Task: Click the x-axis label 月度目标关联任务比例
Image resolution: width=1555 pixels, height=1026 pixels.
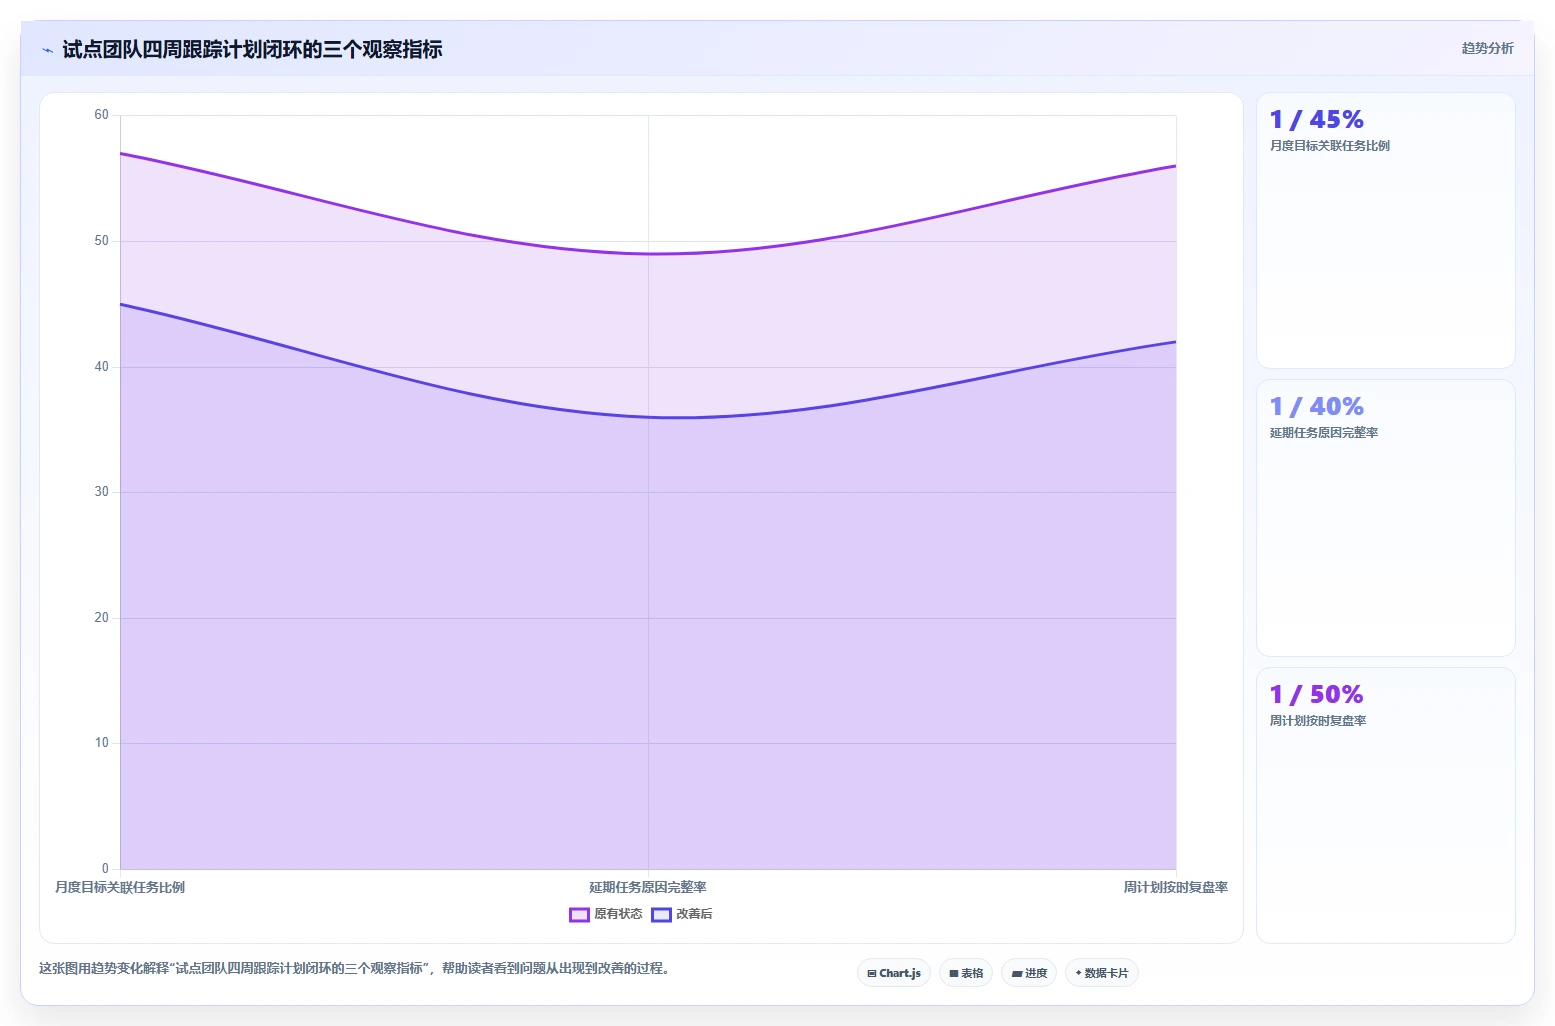Action: [120, 887]
